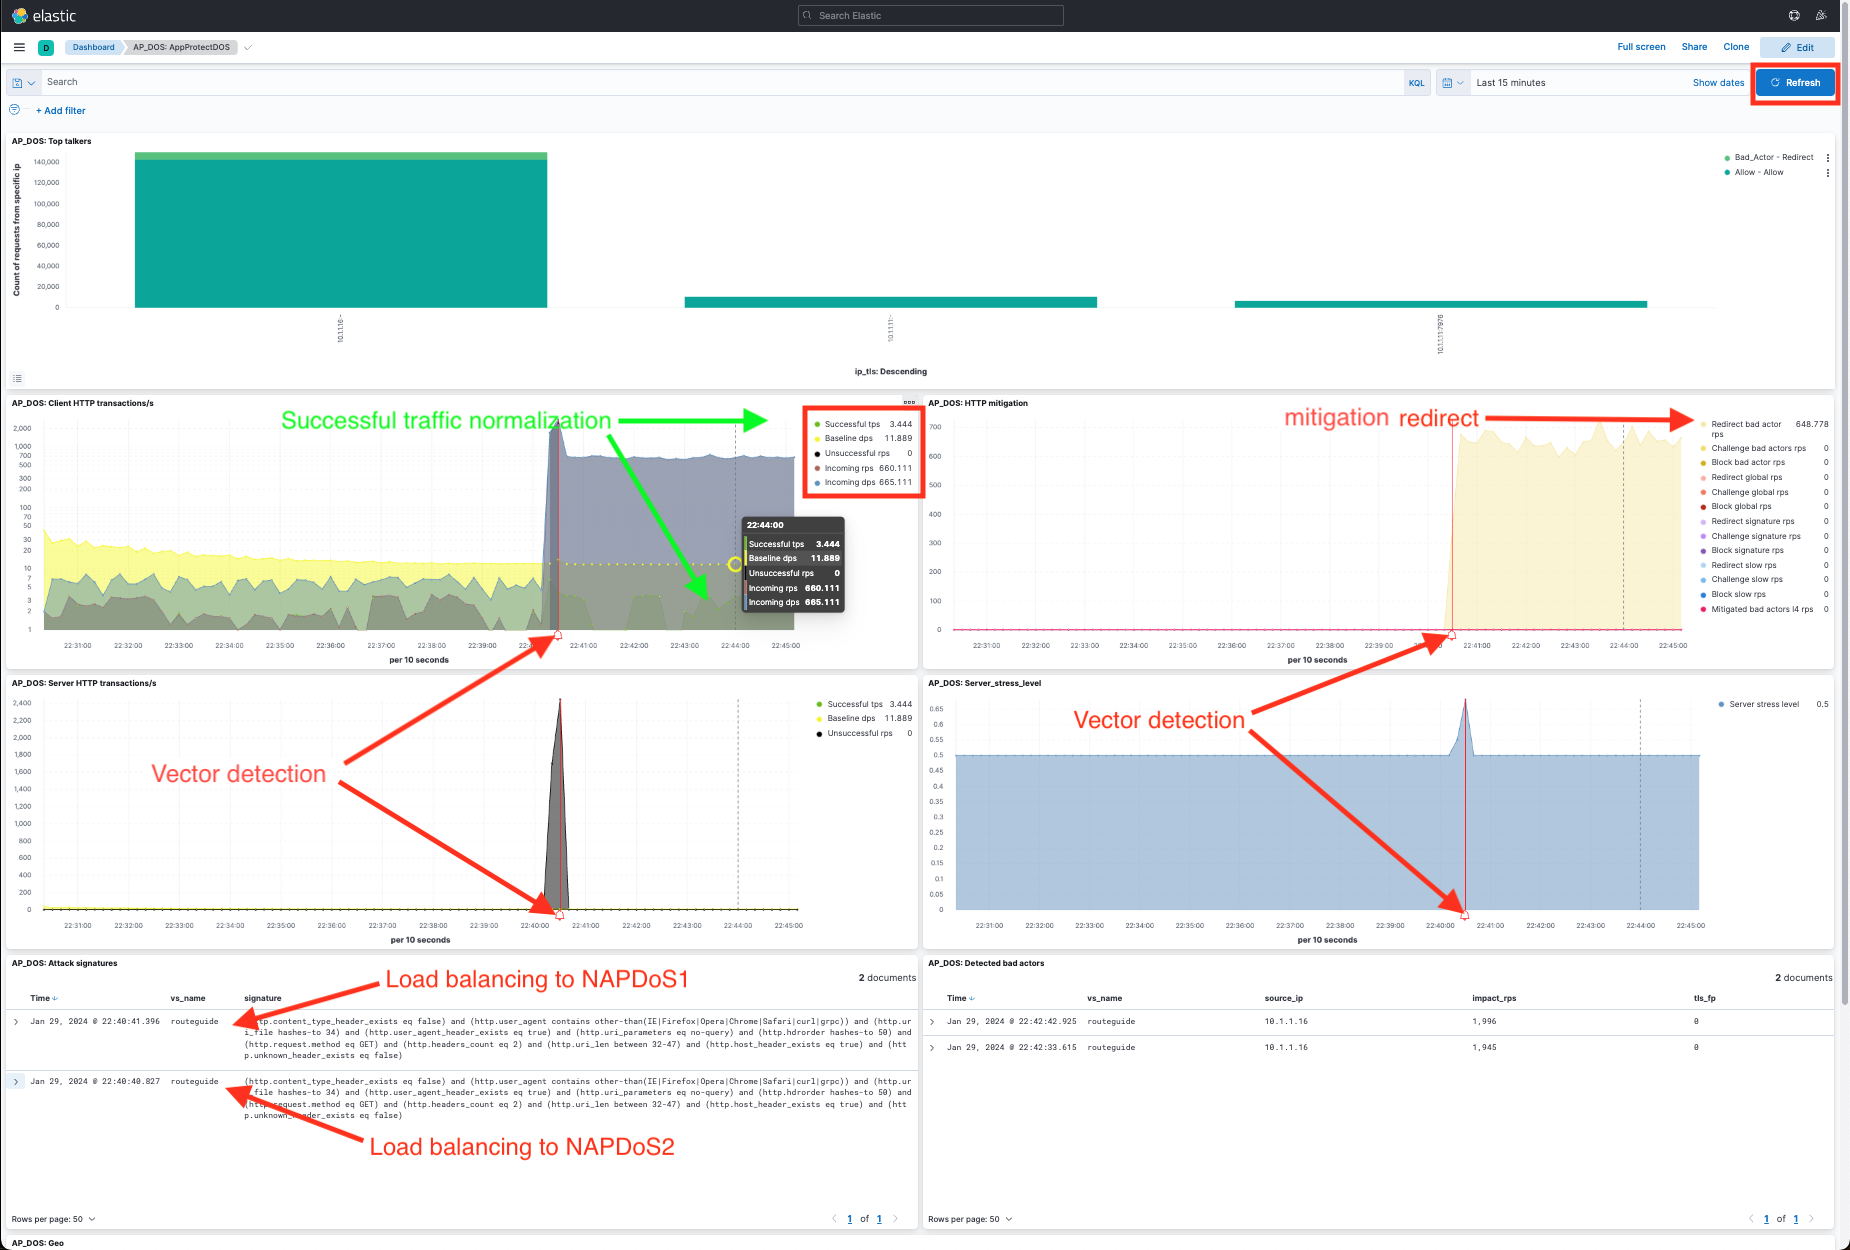
Task: Sort Attack signatures by Time column
Action: point(43,998)
